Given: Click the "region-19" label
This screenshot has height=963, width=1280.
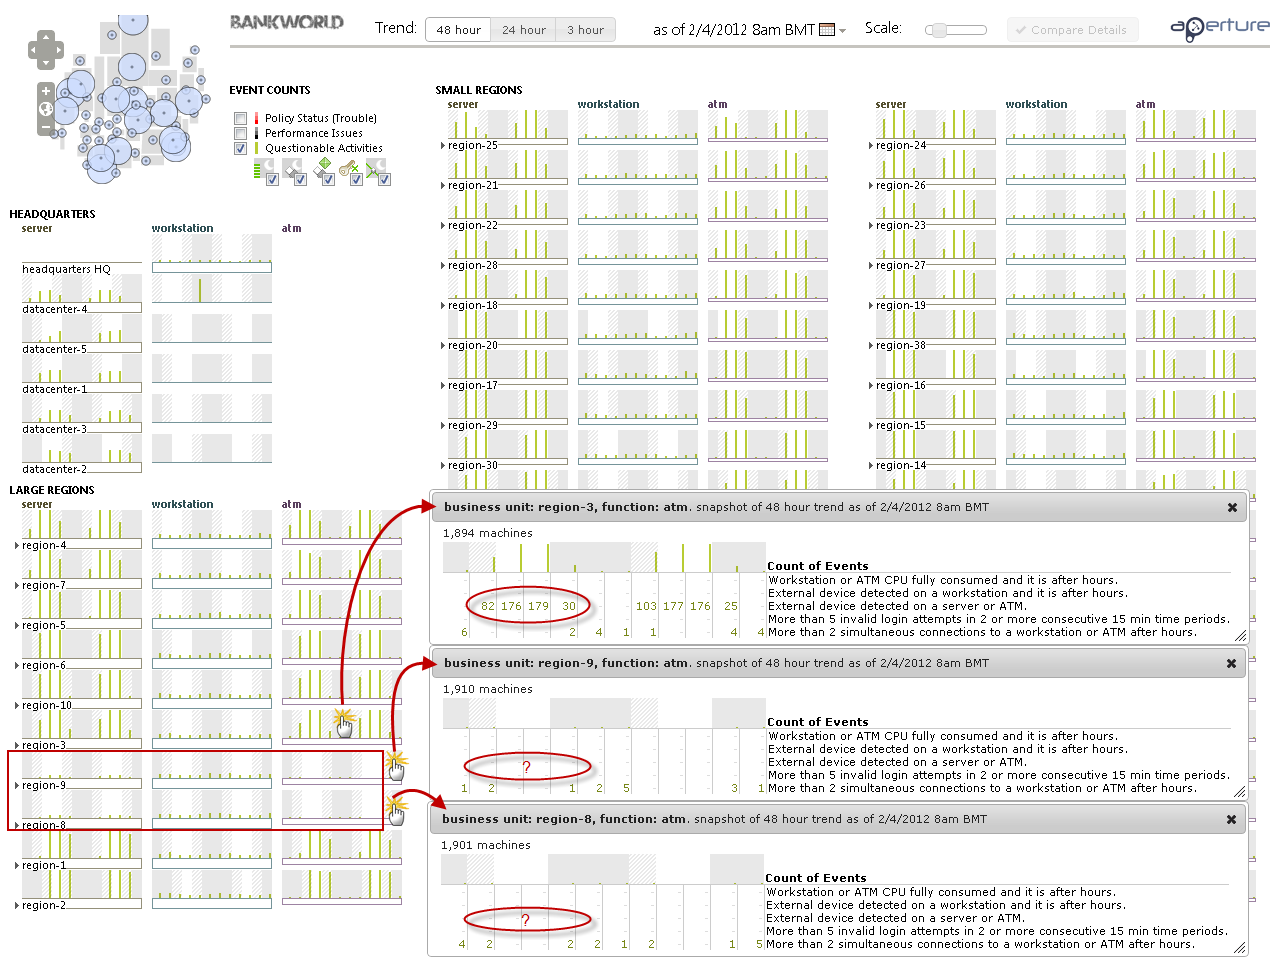Looking at the screenshot, I should (901, 305).
